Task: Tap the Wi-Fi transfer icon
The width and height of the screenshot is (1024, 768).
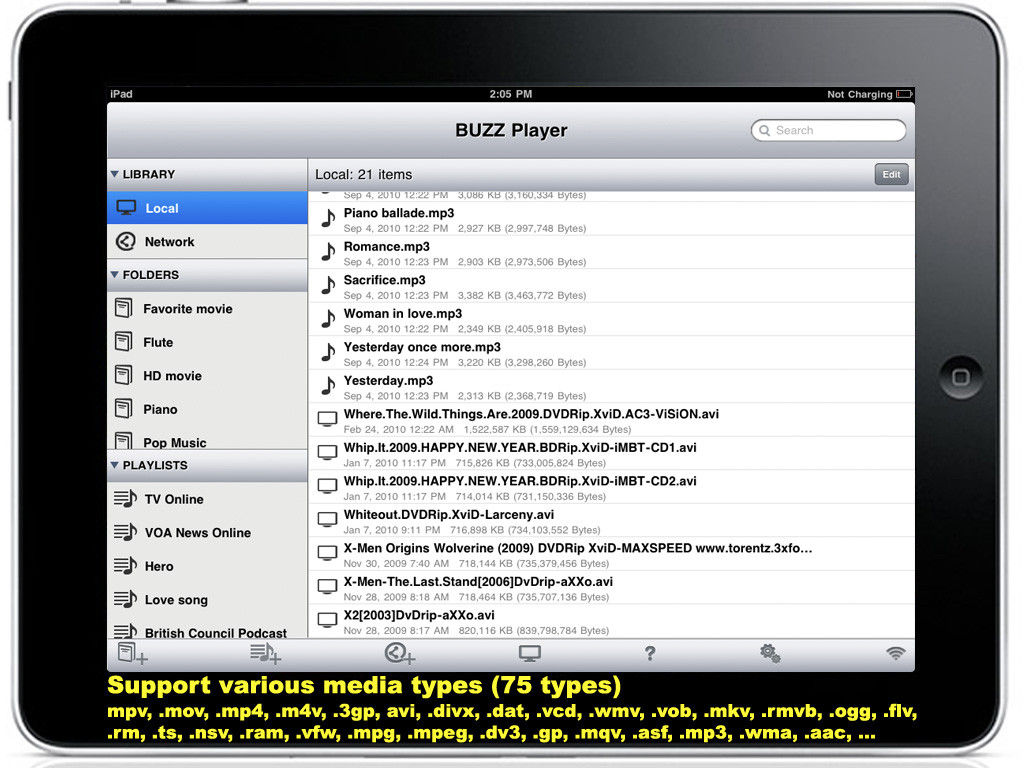Action: point(895,653)
